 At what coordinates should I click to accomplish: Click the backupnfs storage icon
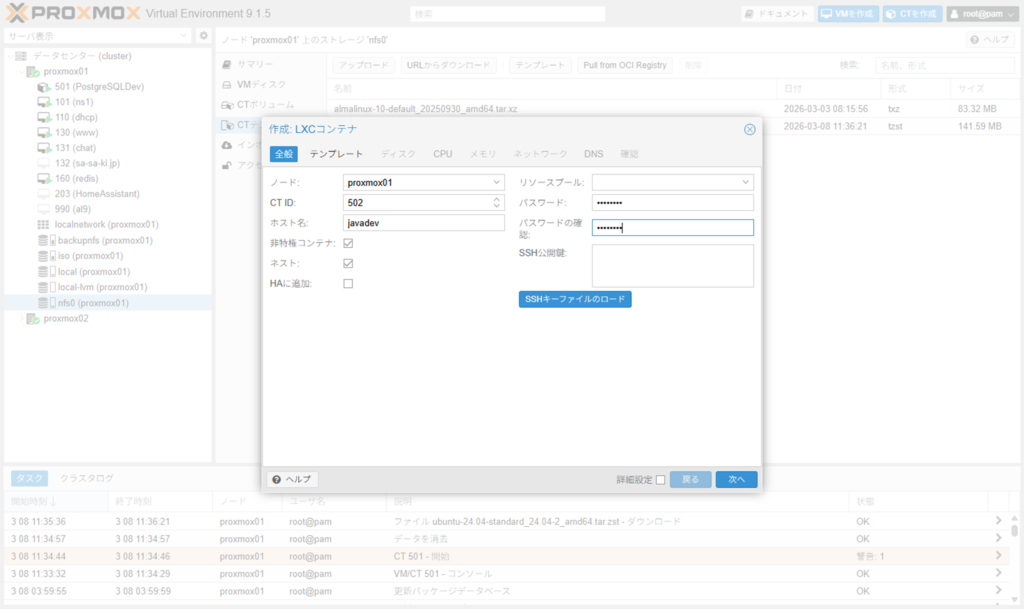(x=45, y=241)
